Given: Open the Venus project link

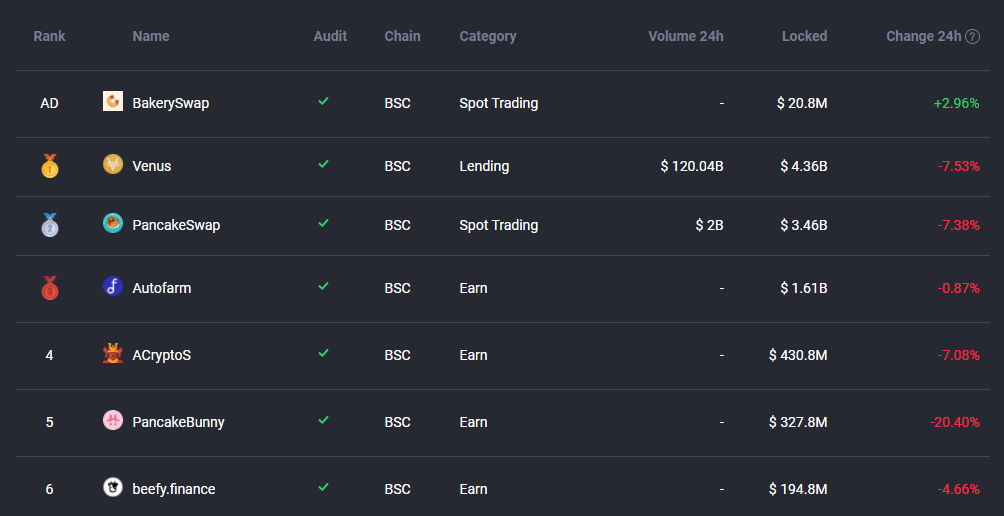Looking at the screenshot, I should (152, 166).
